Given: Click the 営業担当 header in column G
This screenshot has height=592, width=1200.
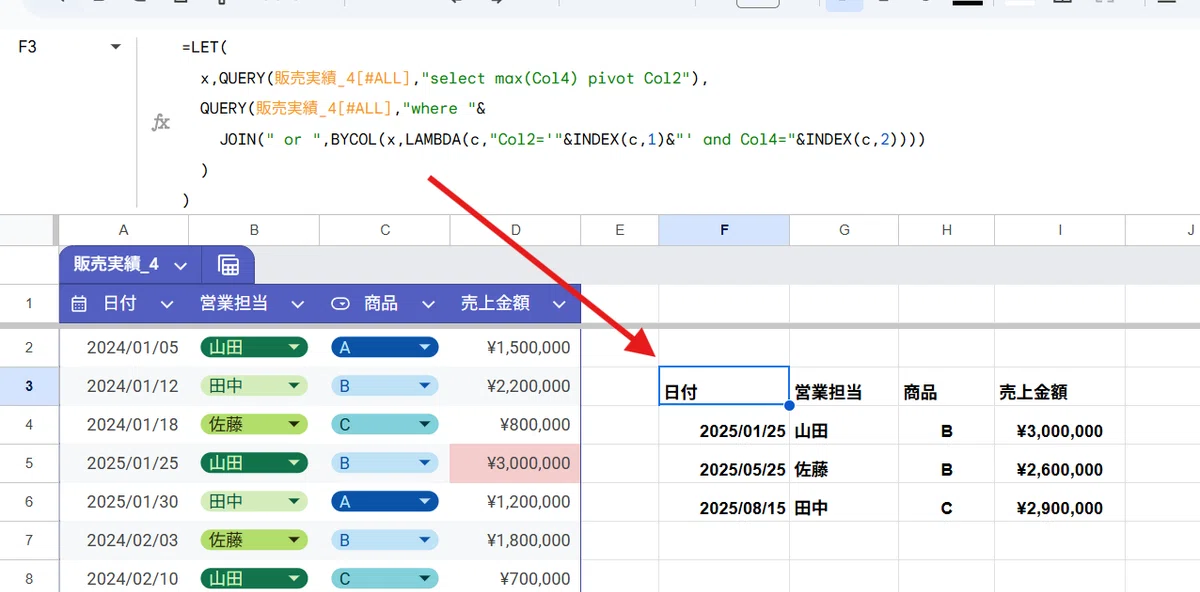Looking at the screenshot, I should click(x=844, y=386).
